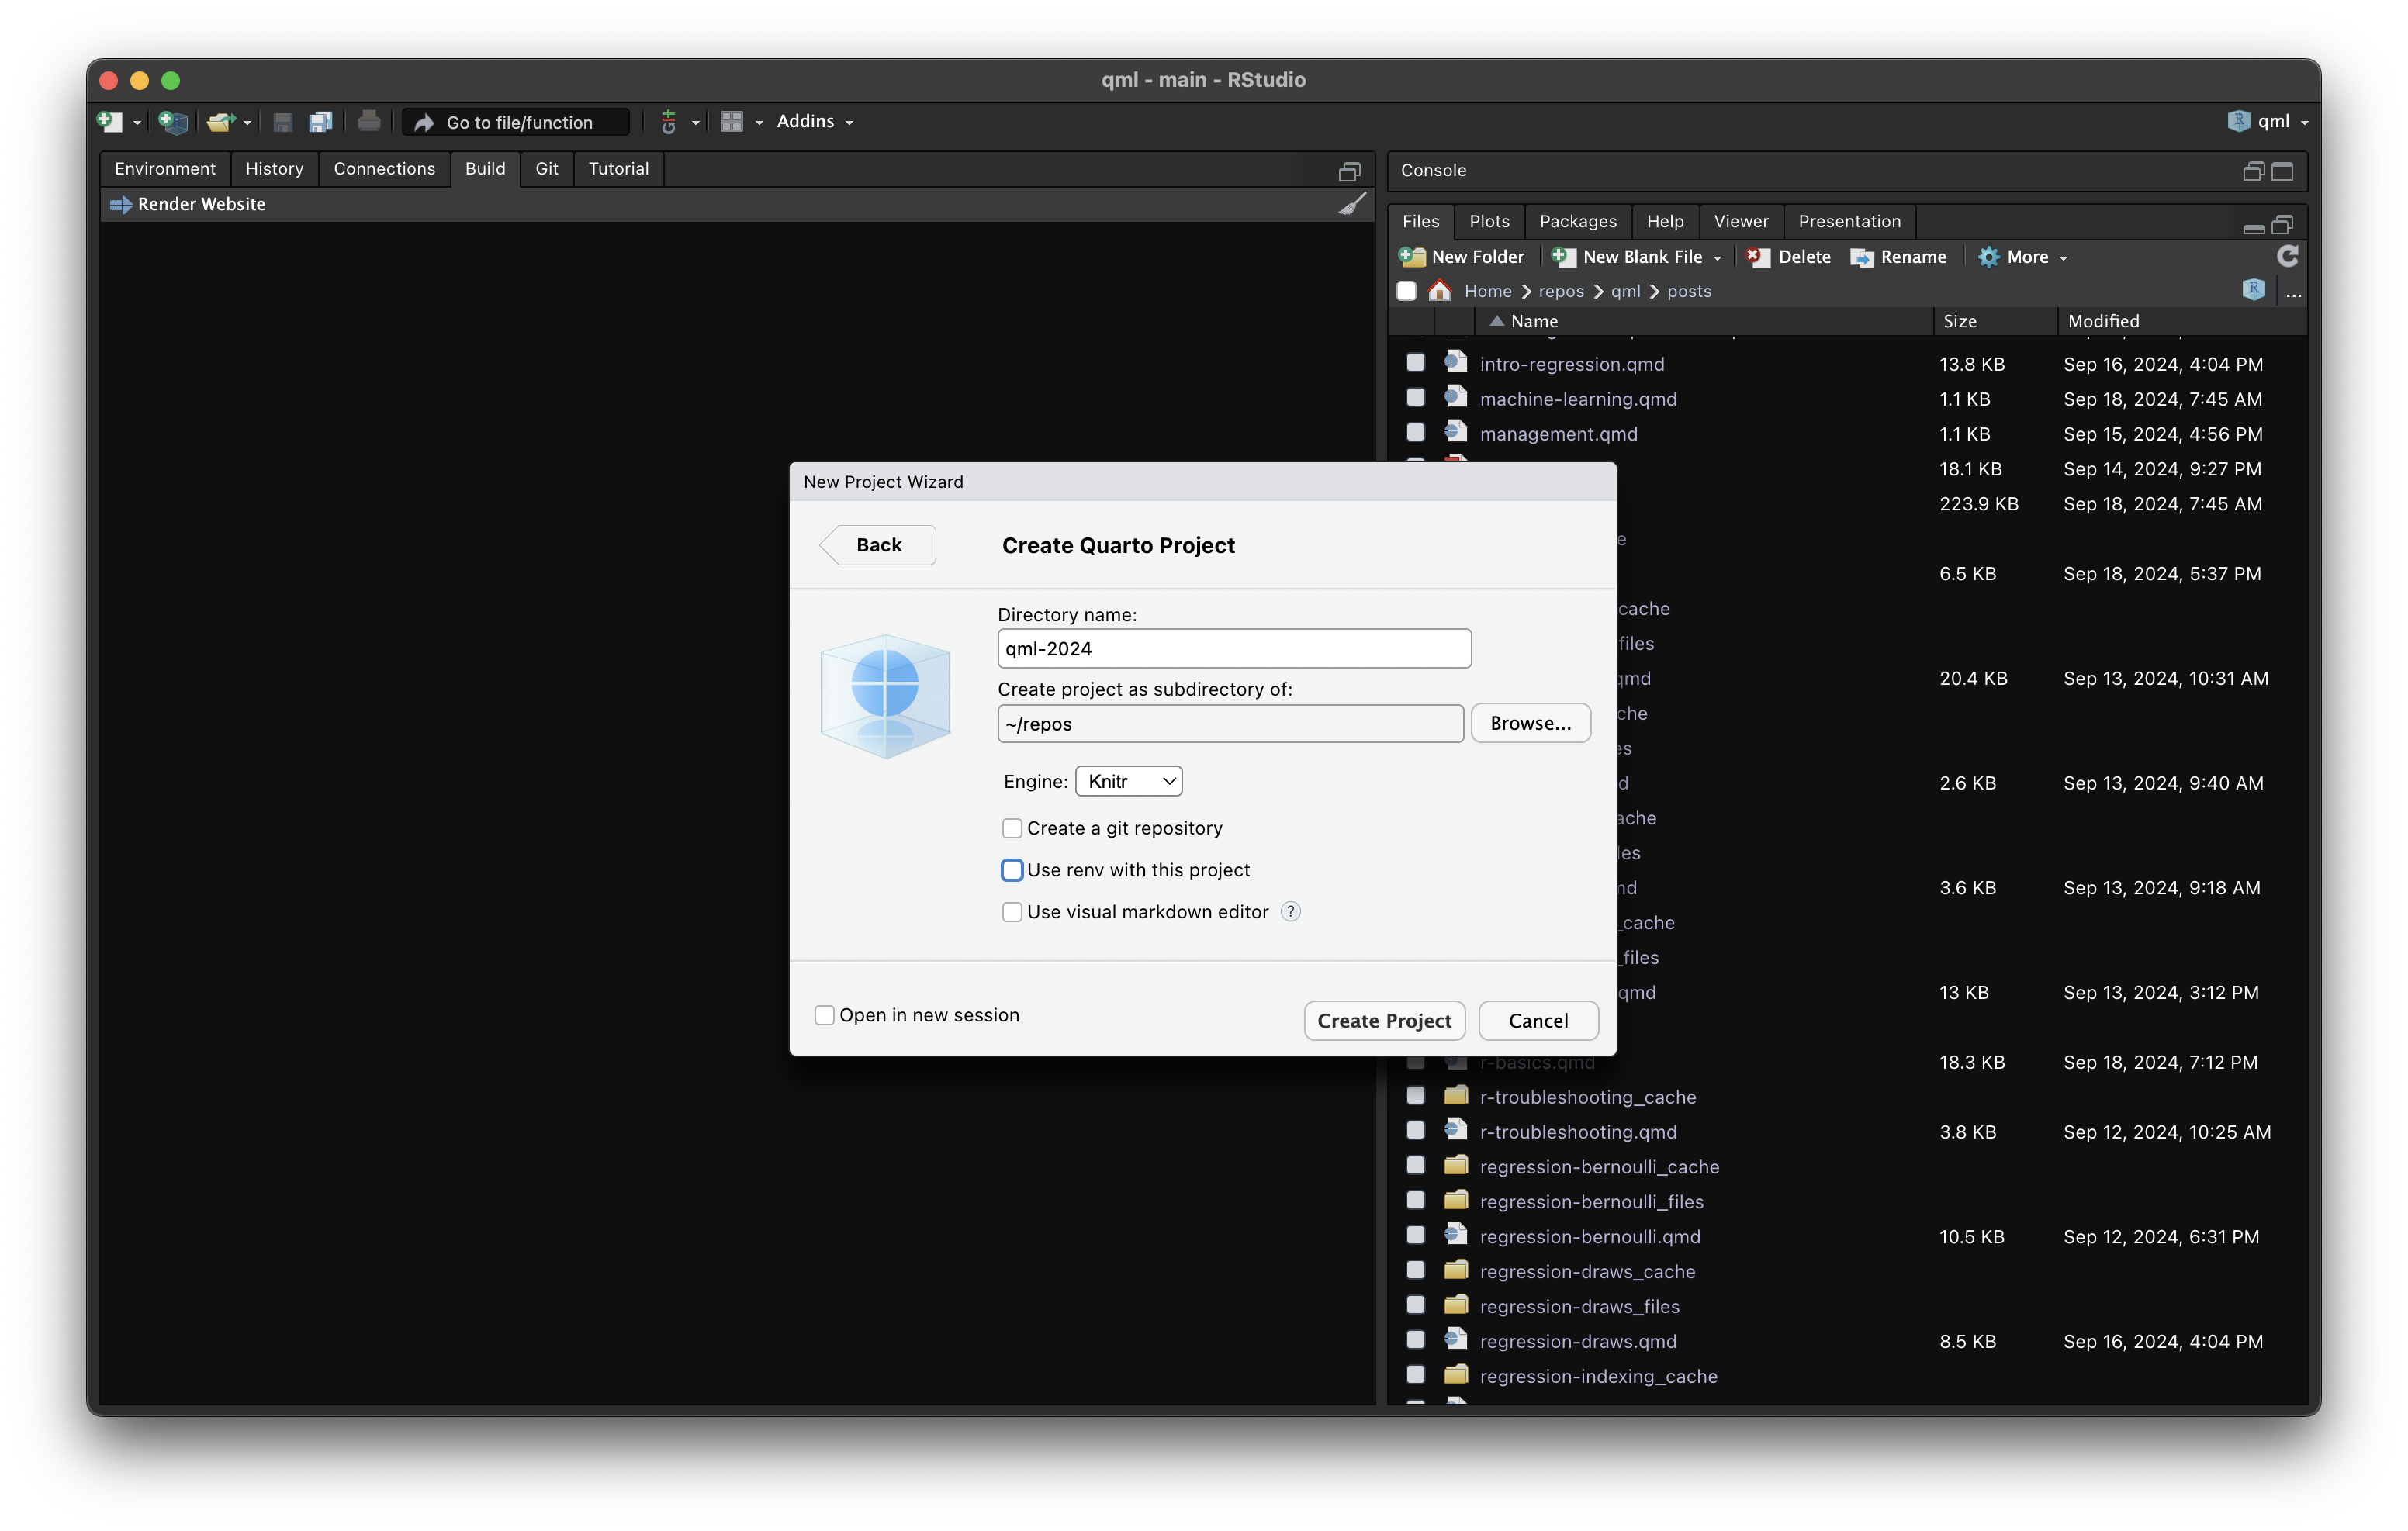Click visual markdown editor help icon
2408x1531 pixels.
(1291, 912)
